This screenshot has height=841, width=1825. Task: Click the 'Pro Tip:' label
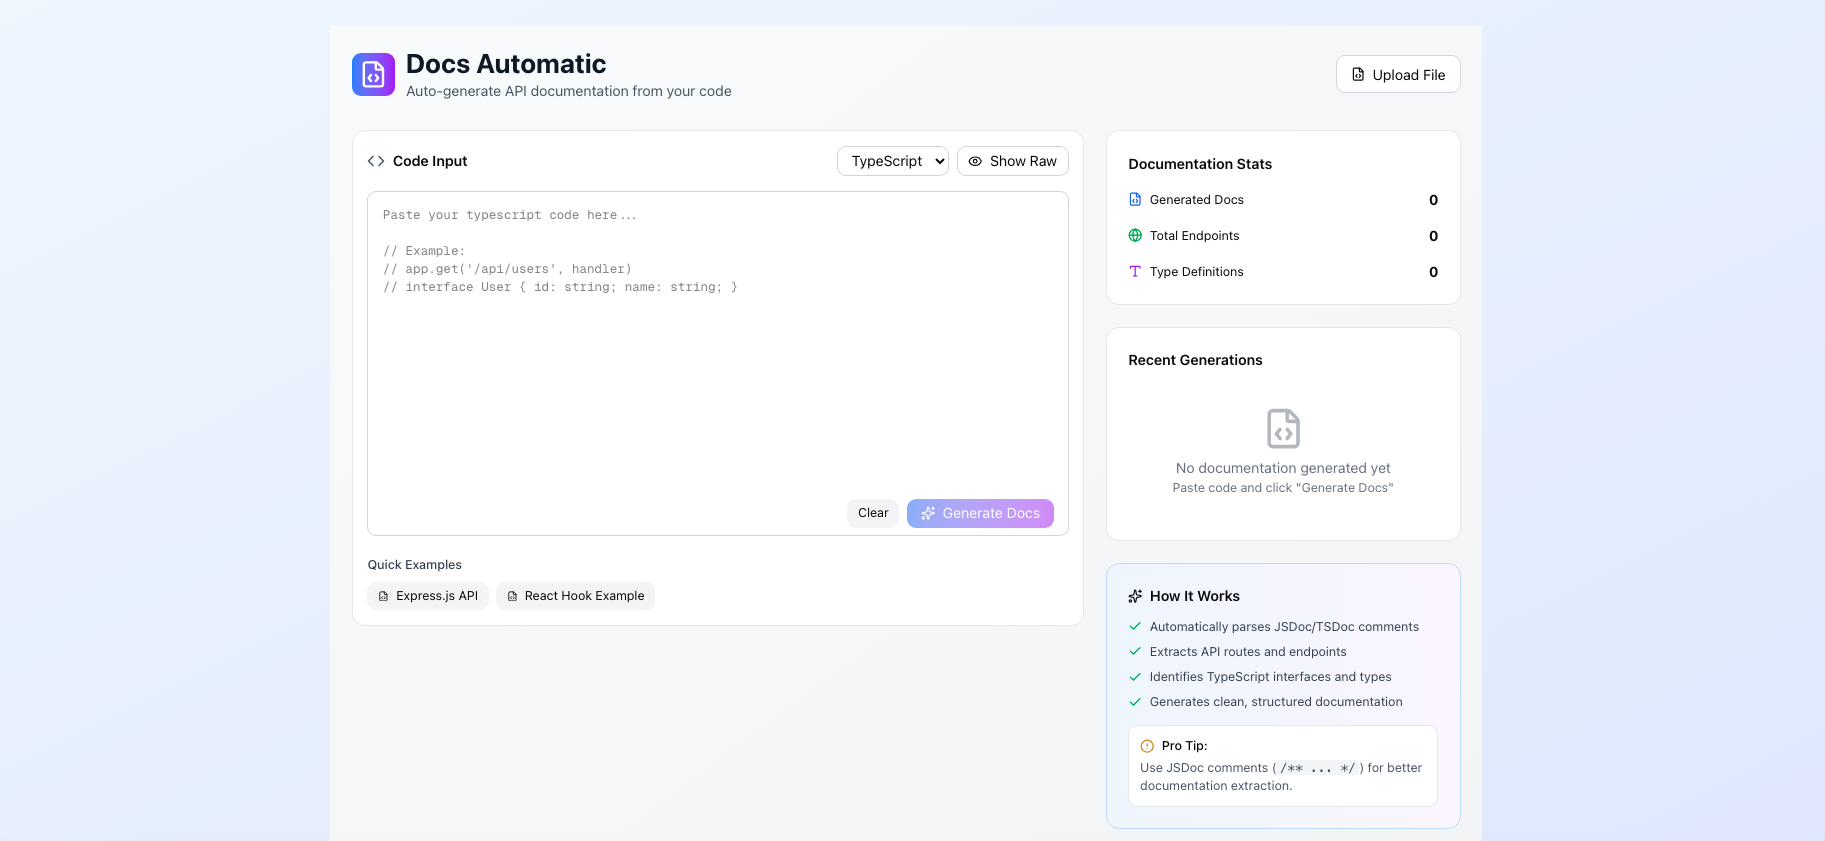click(1184, 746)
